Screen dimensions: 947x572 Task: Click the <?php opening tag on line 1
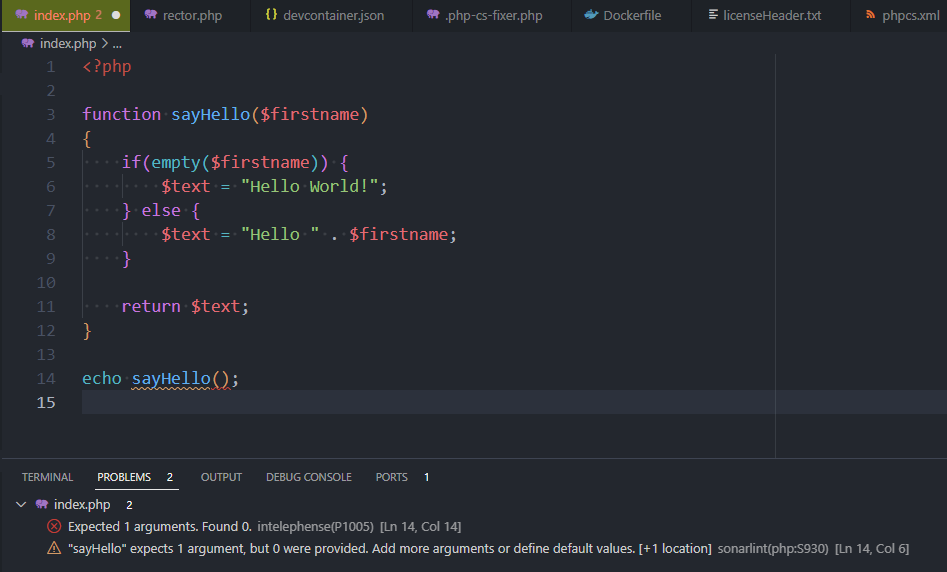point(107,66)
